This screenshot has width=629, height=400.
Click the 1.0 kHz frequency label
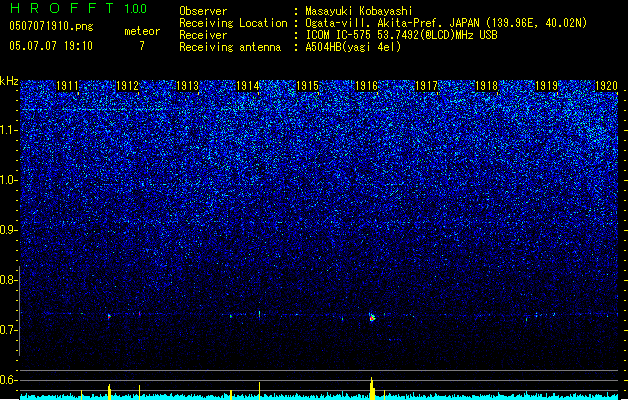(x=9, y=180)
